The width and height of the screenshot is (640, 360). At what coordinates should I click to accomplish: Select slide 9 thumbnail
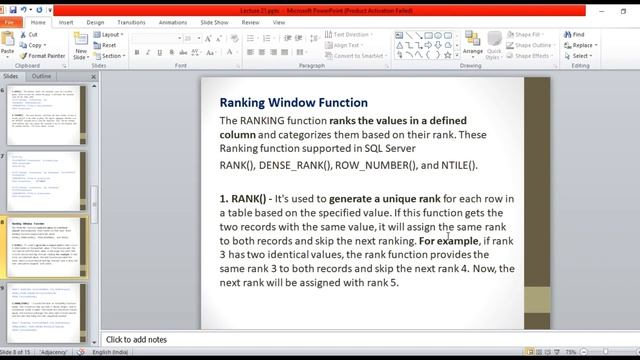pyautogui.click(x=47, y=313)
